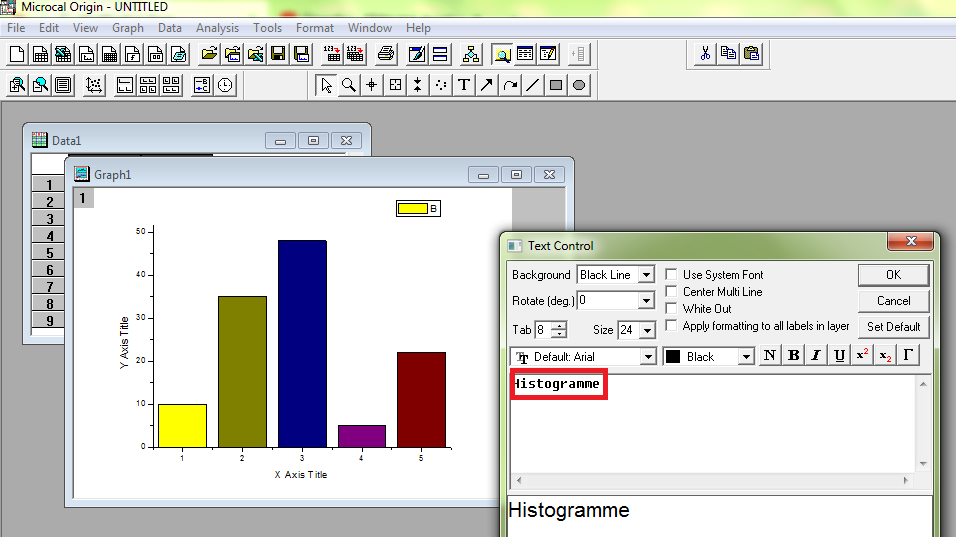The width and height of the screenshot is (956, 537).
Task: Select the Text tool in the toolbar
Action: pos(464,85)
